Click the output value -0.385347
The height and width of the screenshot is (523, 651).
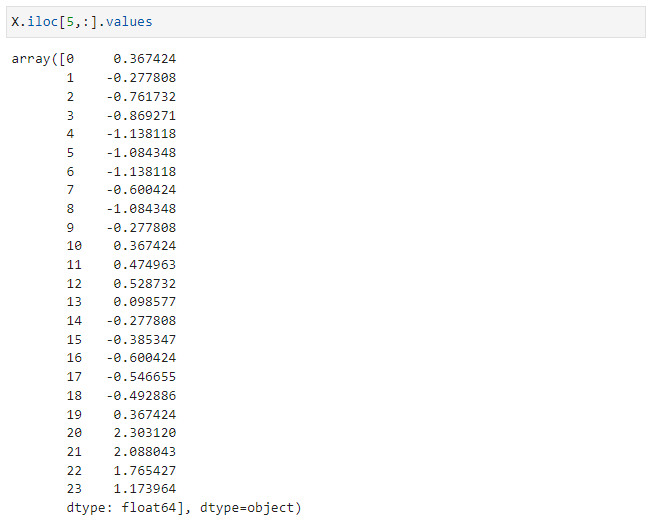click(x=141, y=339)
